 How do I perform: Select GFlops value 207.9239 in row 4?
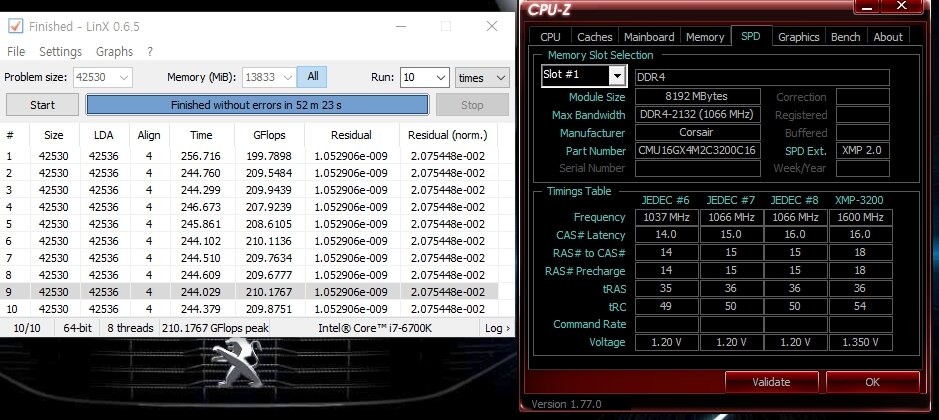click(x=269, y=207)
